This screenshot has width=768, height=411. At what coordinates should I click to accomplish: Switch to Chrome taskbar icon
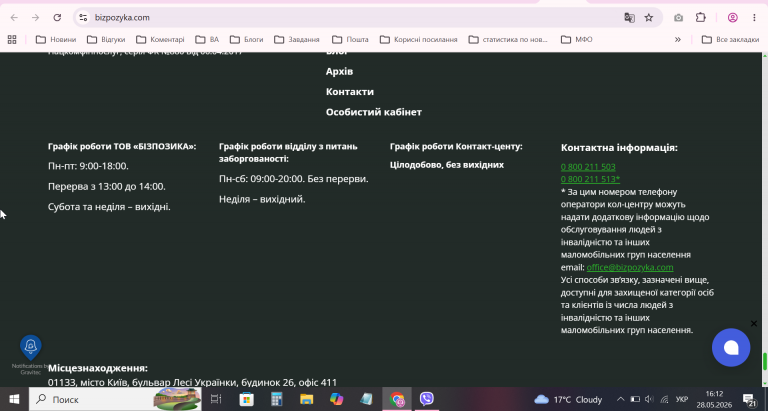[397, 399]
